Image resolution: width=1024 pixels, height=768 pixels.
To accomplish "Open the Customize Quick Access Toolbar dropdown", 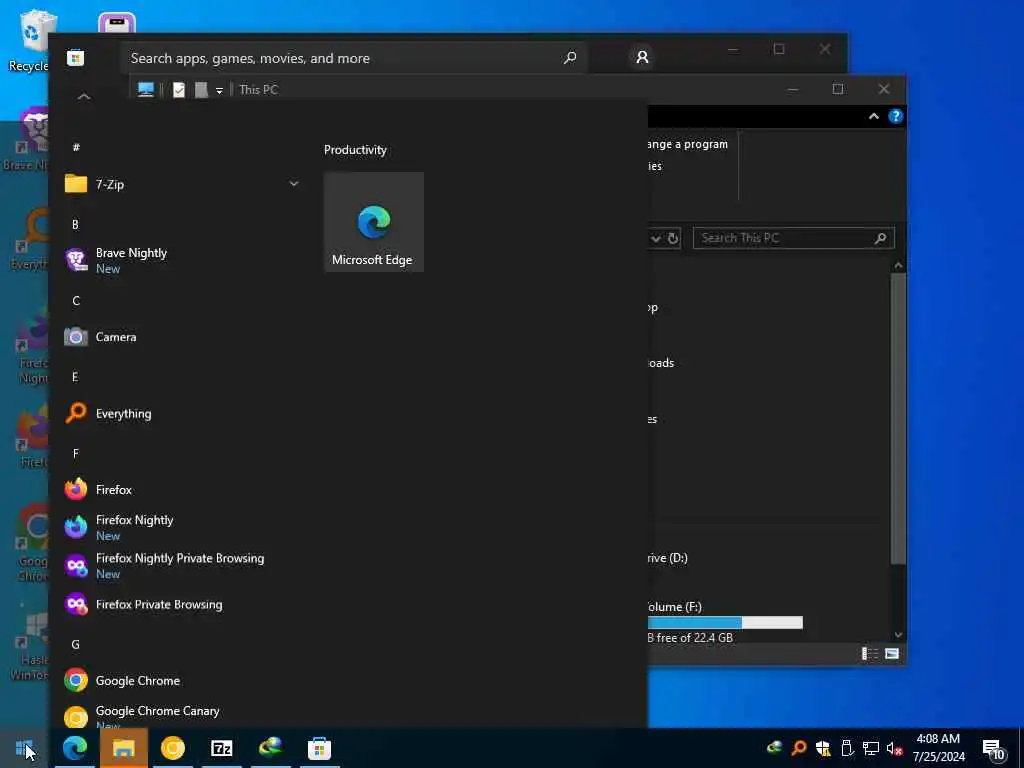I will pos(219,90).
